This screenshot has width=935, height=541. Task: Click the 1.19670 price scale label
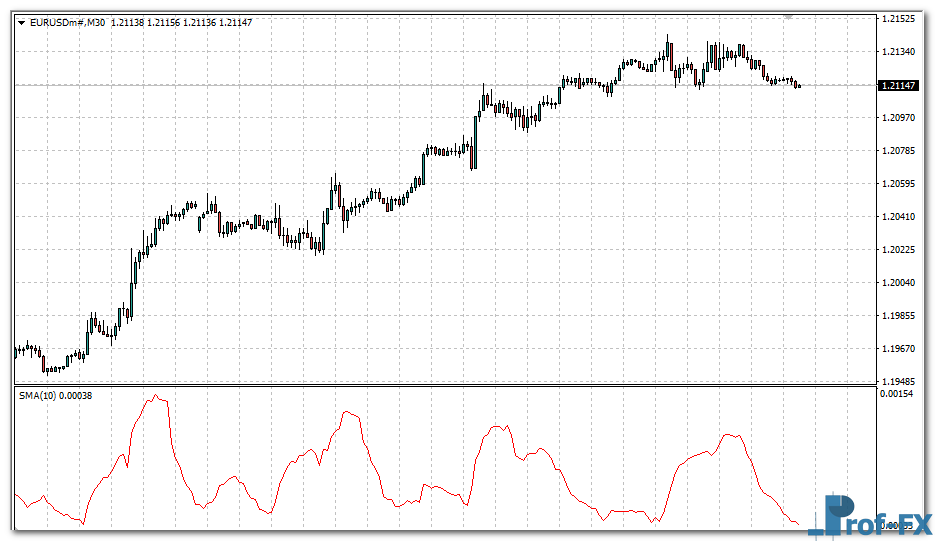click(898, 348)
